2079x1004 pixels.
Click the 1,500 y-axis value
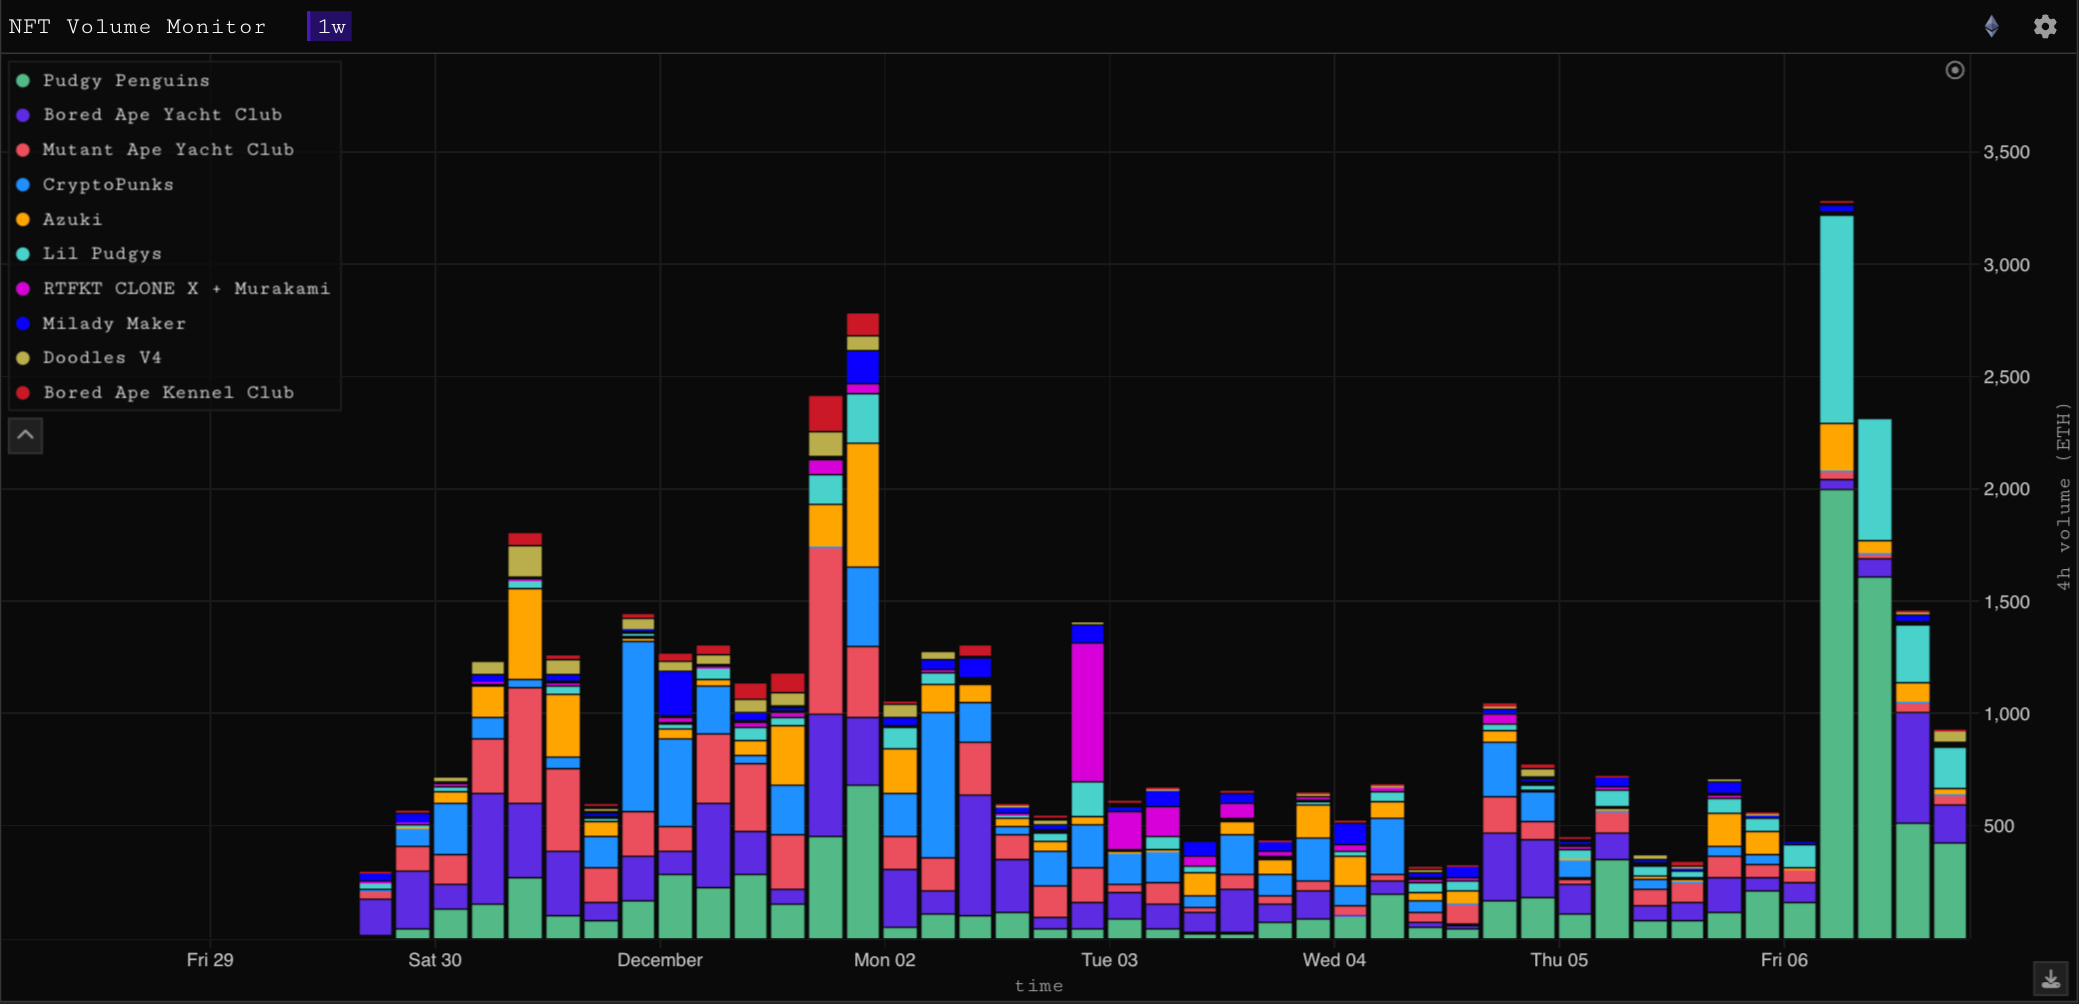click(2006, 602)
